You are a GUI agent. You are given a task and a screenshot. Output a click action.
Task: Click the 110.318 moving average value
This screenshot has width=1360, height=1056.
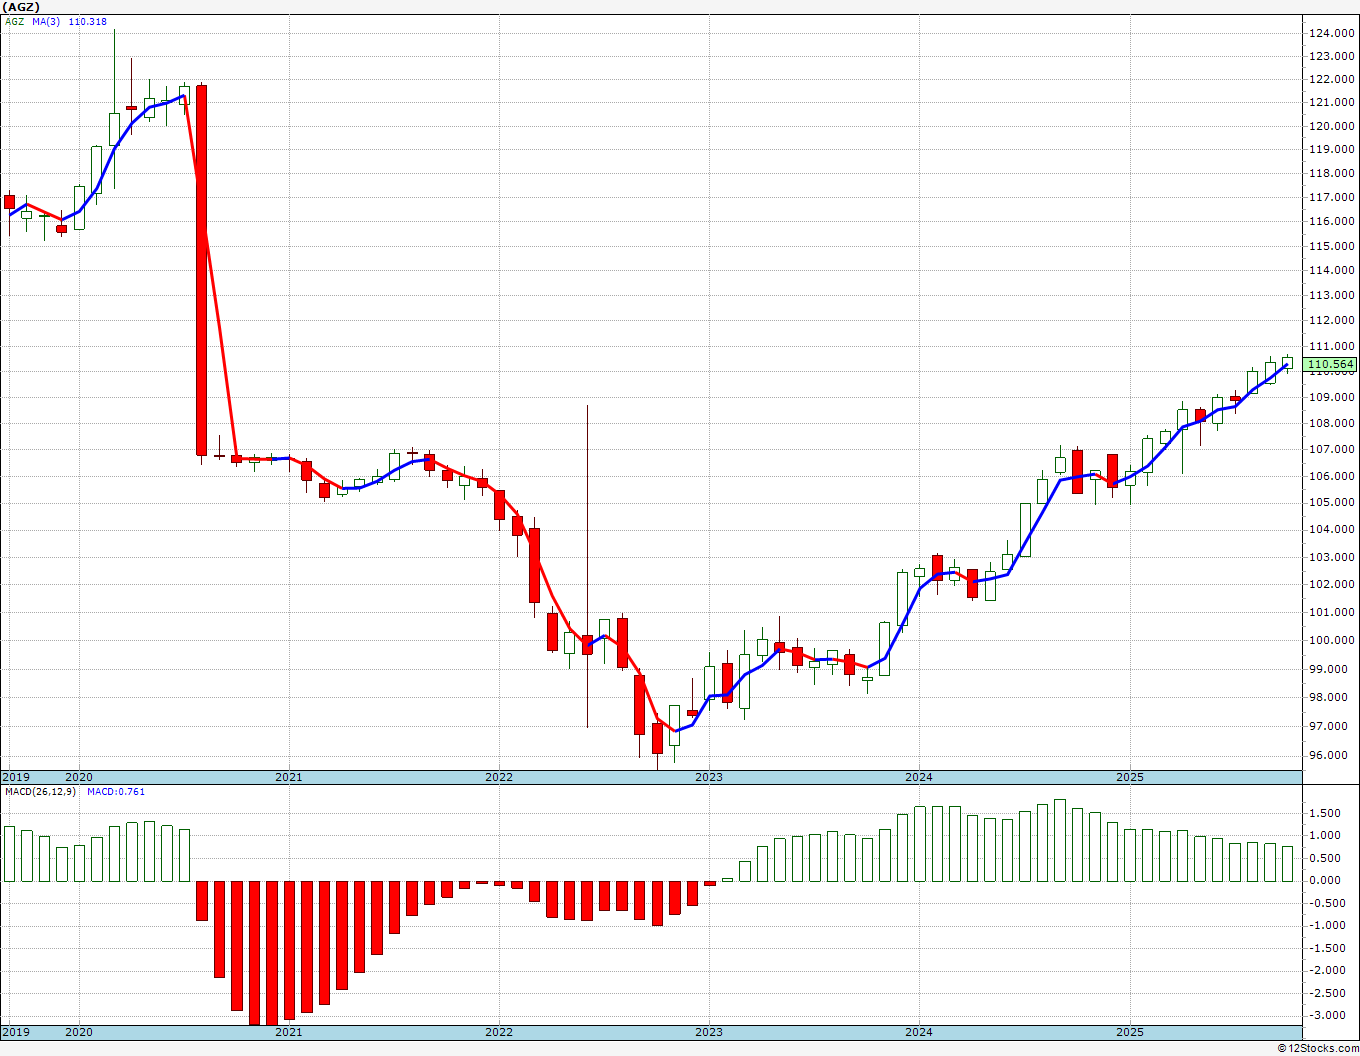(x=87, y=22)
